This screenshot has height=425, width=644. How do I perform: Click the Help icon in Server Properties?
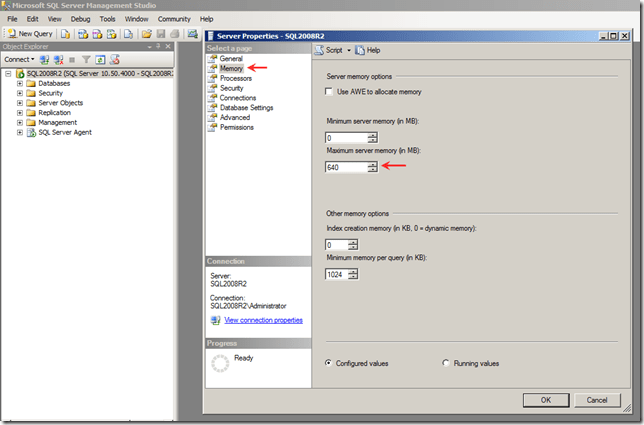pos(360,50)
